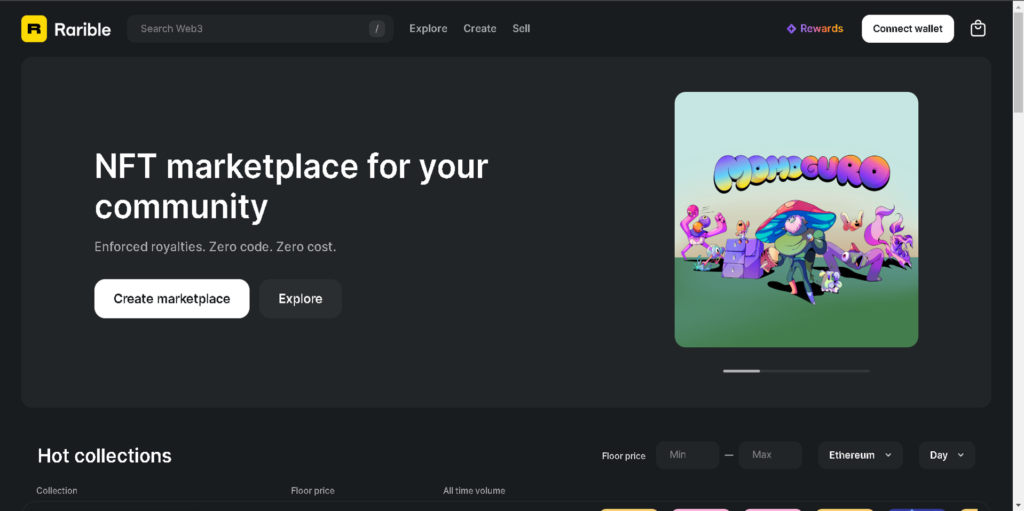Open the Explore menu in top navigation

tap(428, 29)
